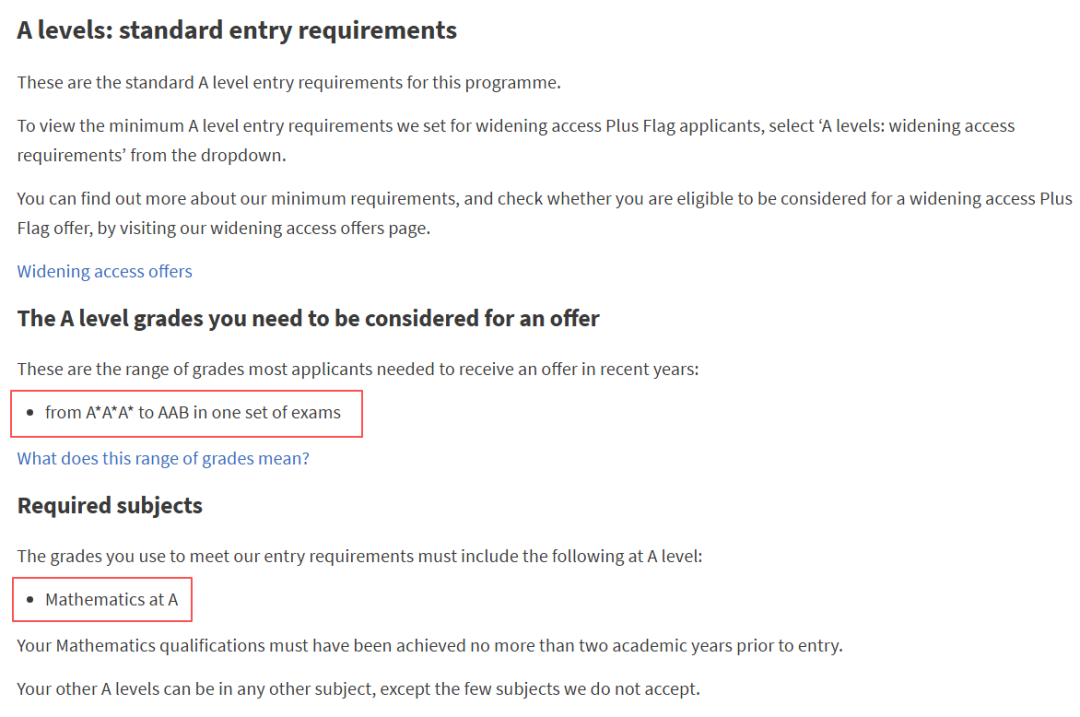1080x717 pixels.
Task: Open the Widening access offers link
Action: 104,271
